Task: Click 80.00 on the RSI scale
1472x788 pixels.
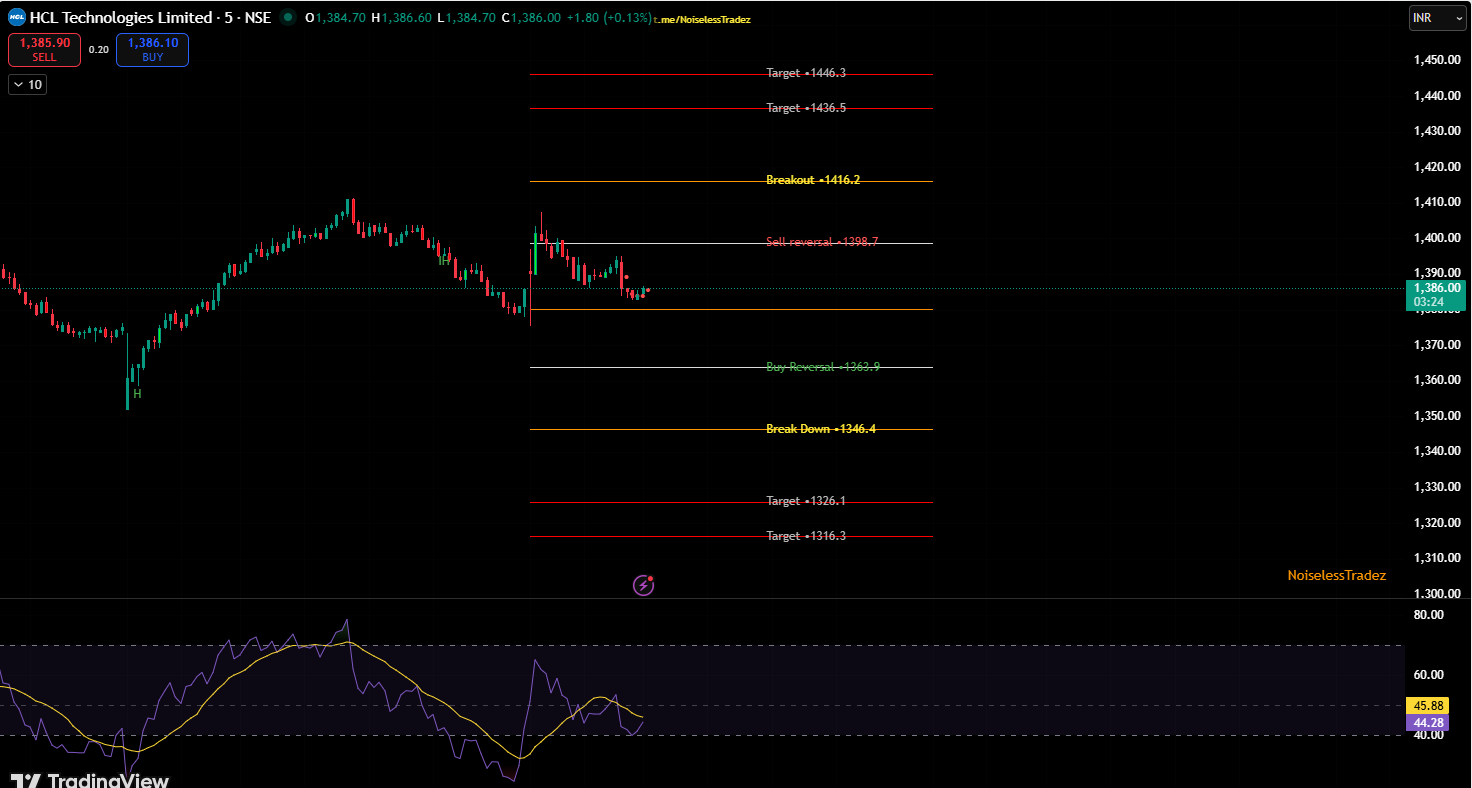Action: (x=1429, y=615)
